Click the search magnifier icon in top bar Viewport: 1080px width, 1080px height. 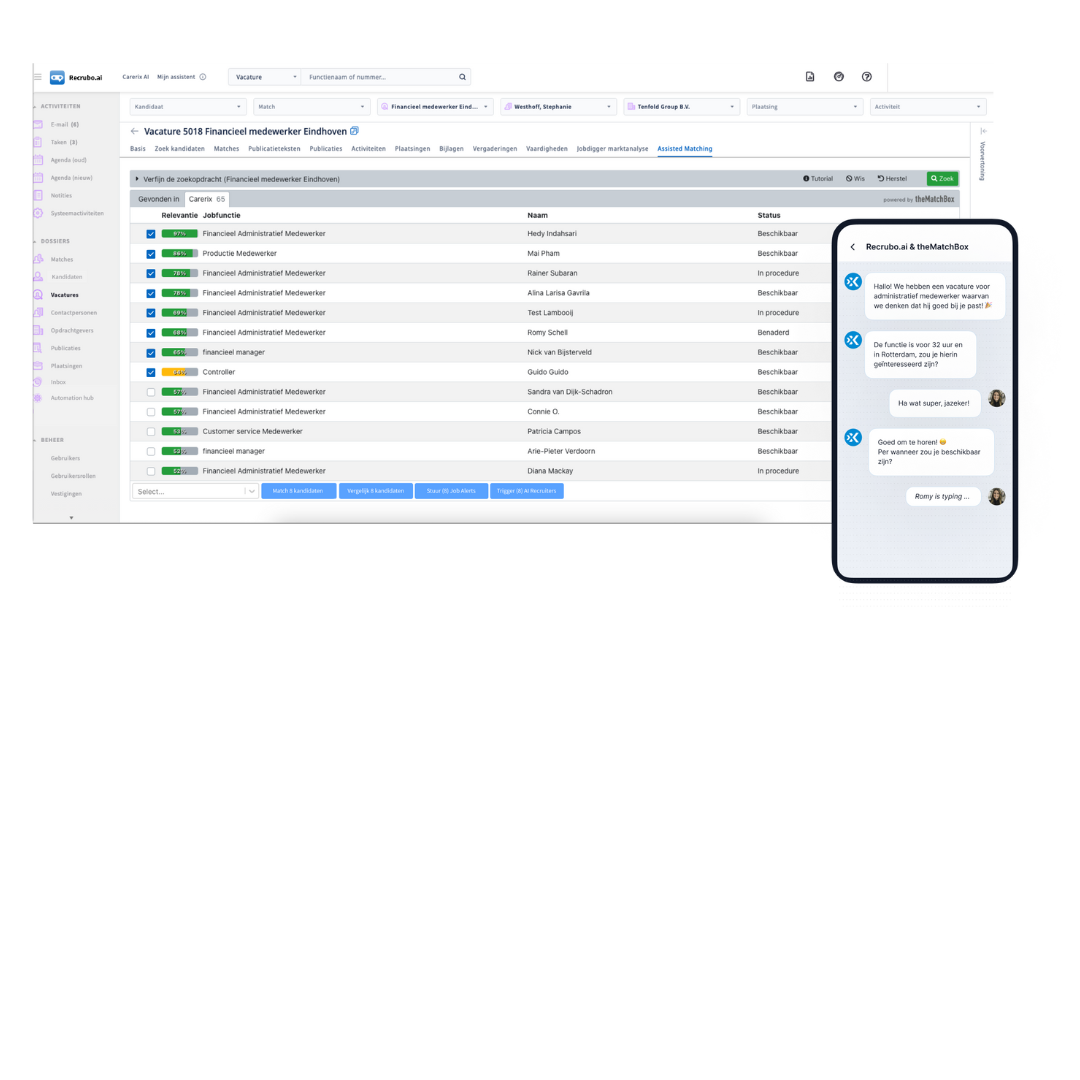462,77
